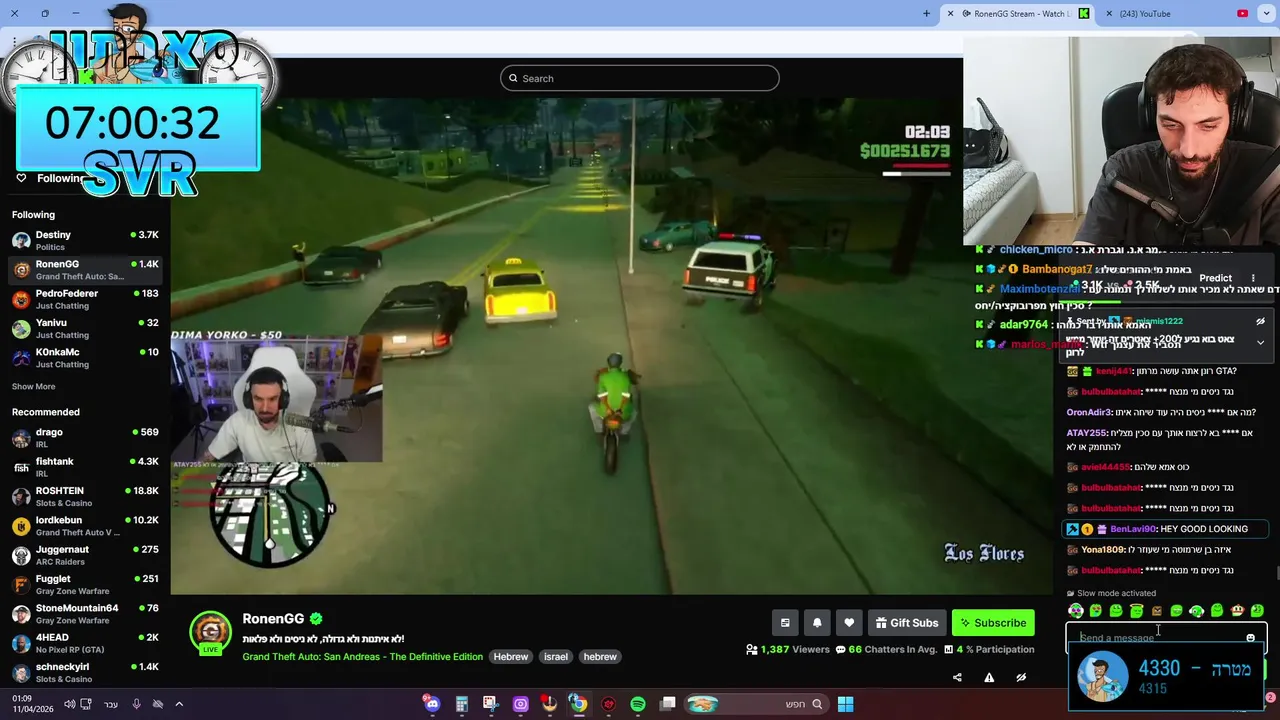Click the taskbar search box
Viewport: 1280px width, 720px height.
[x=756, y=704]
